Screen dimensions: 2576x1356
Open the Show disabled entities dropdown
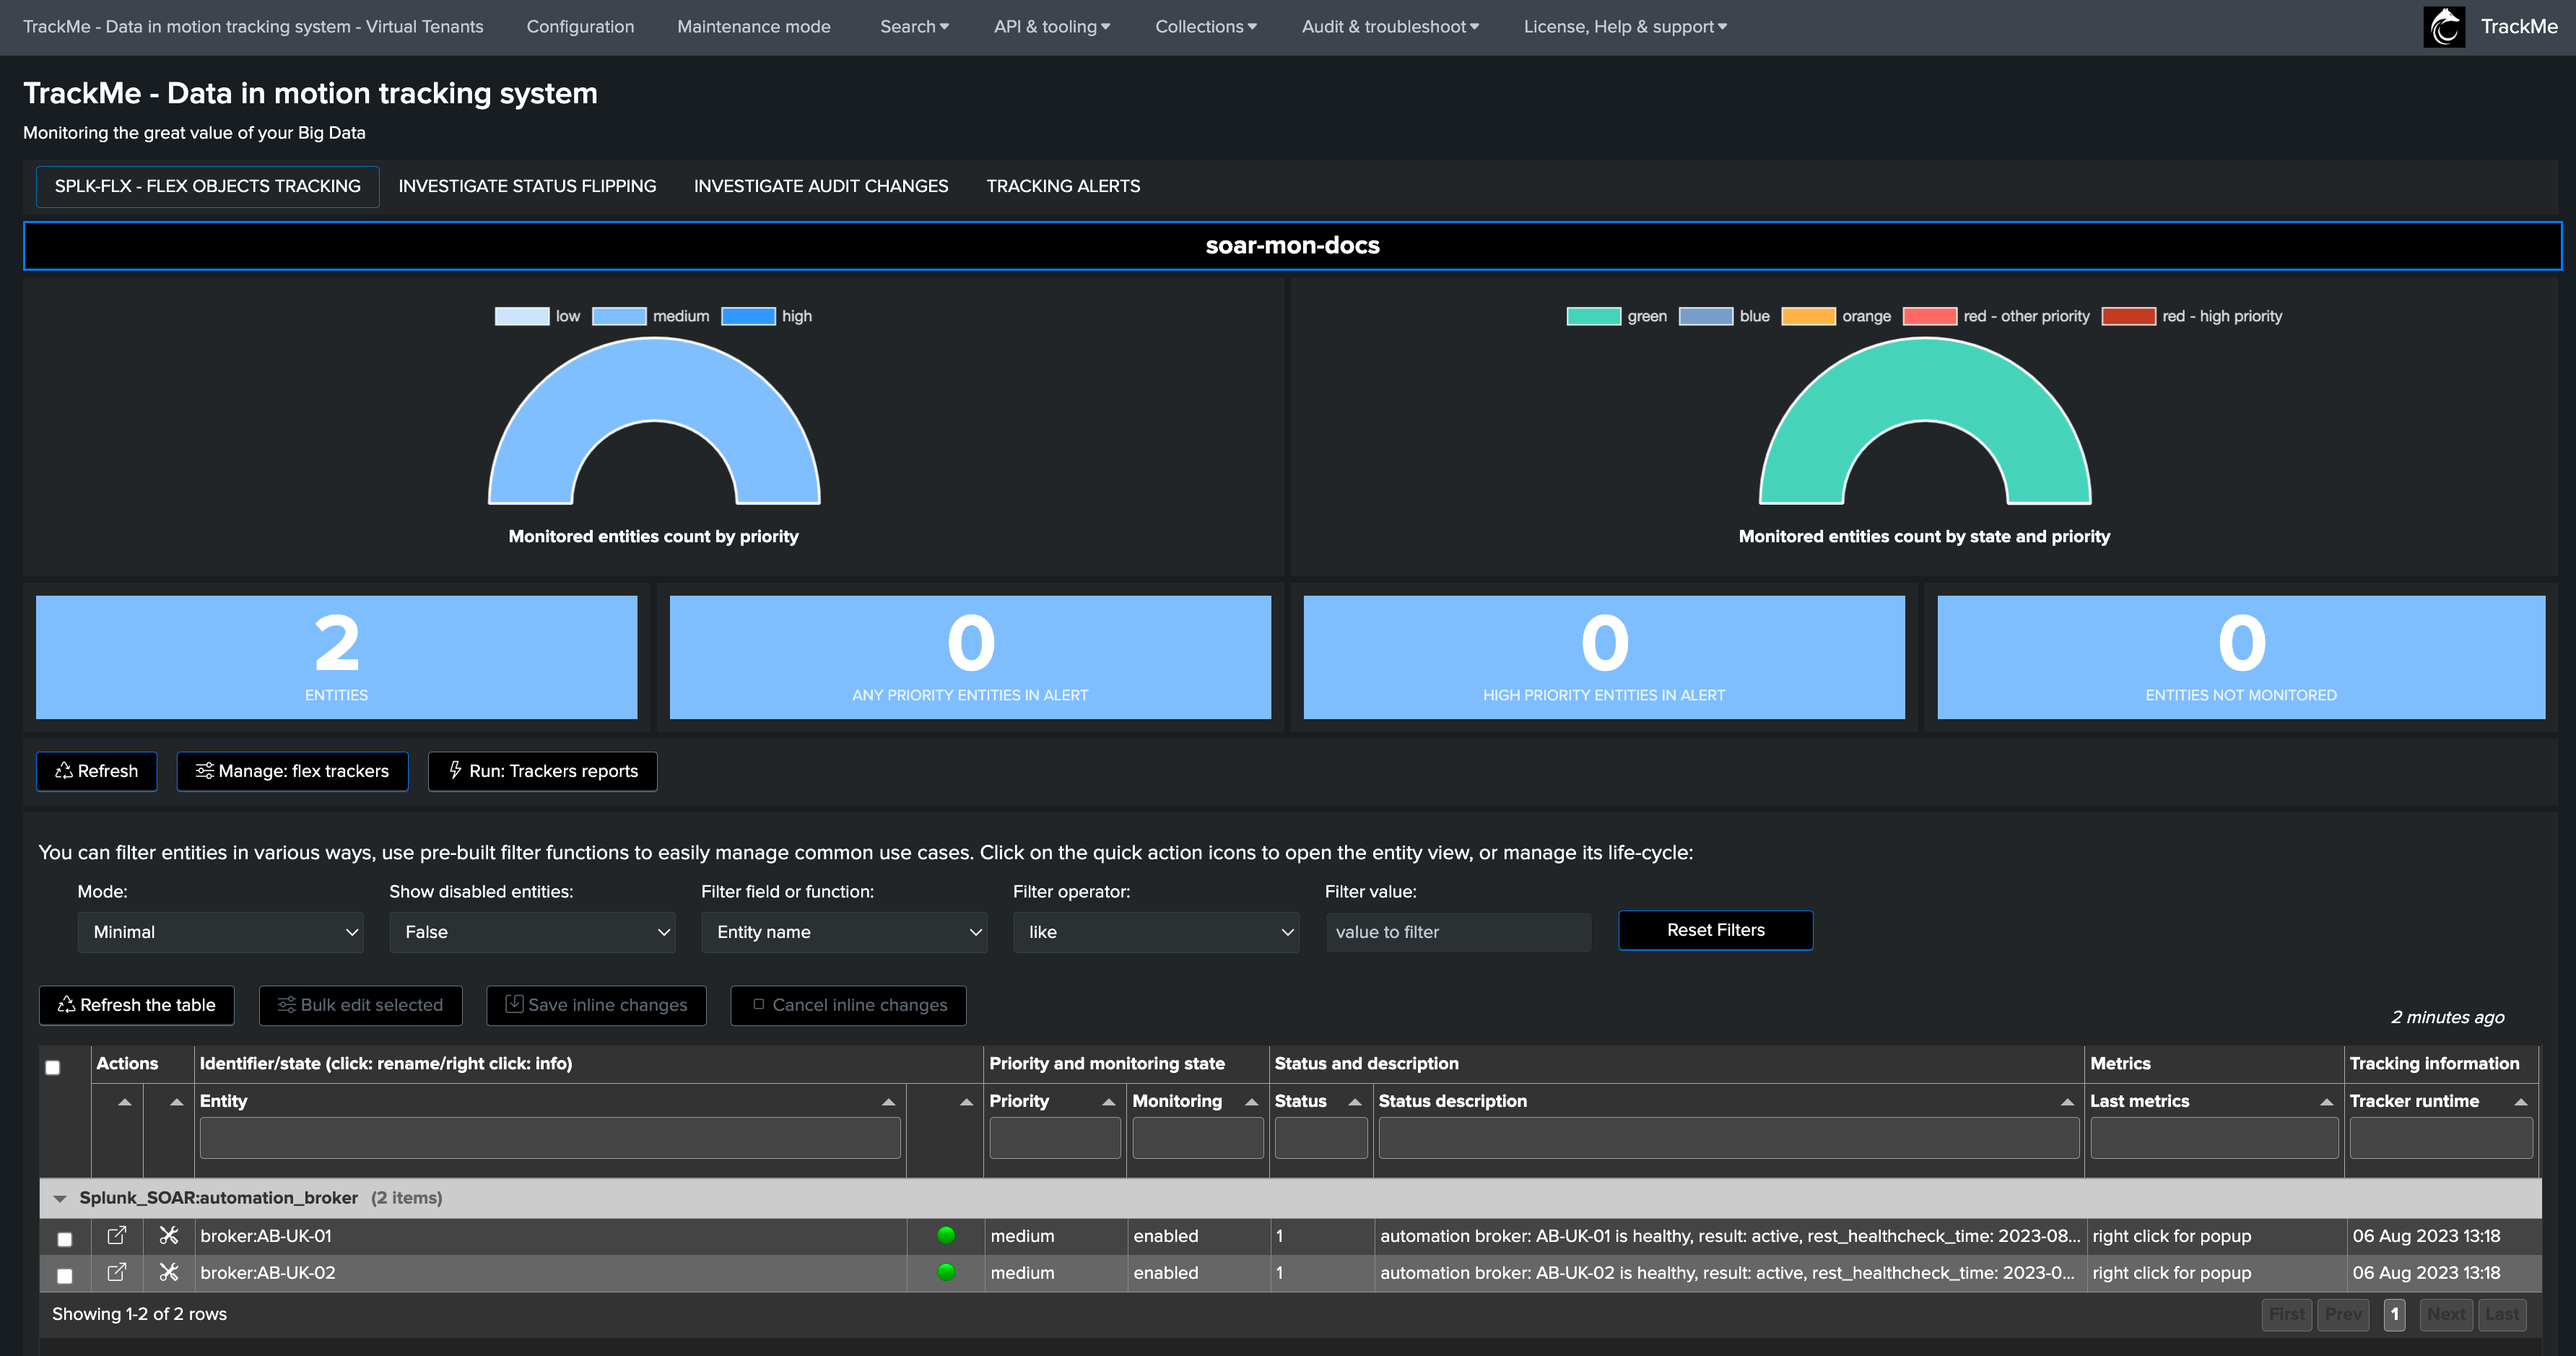click(532, 932)
